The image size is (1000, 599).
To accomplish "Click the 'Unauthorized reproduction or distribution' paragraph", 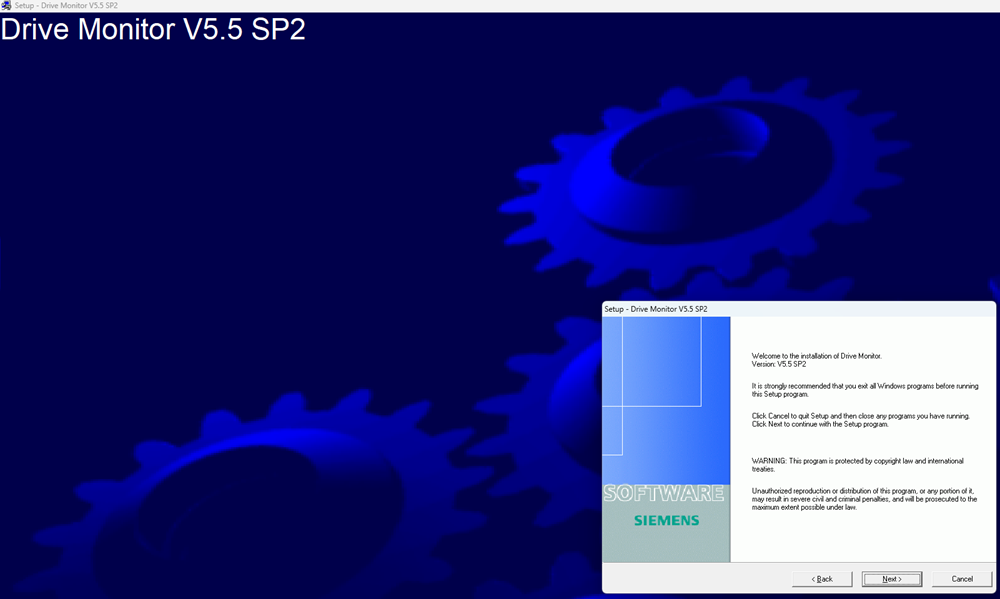I will [864, 499].
